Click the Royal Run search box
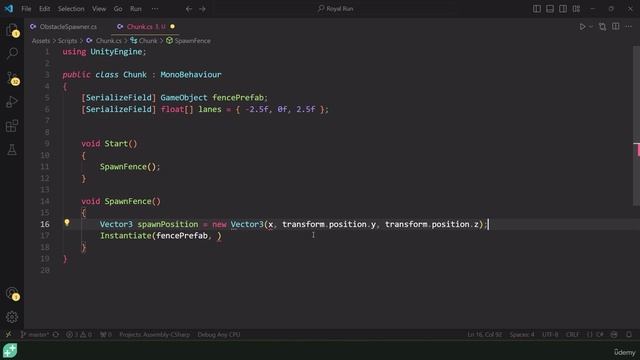This screenshot has height=360, width=640. pos(336,9)
